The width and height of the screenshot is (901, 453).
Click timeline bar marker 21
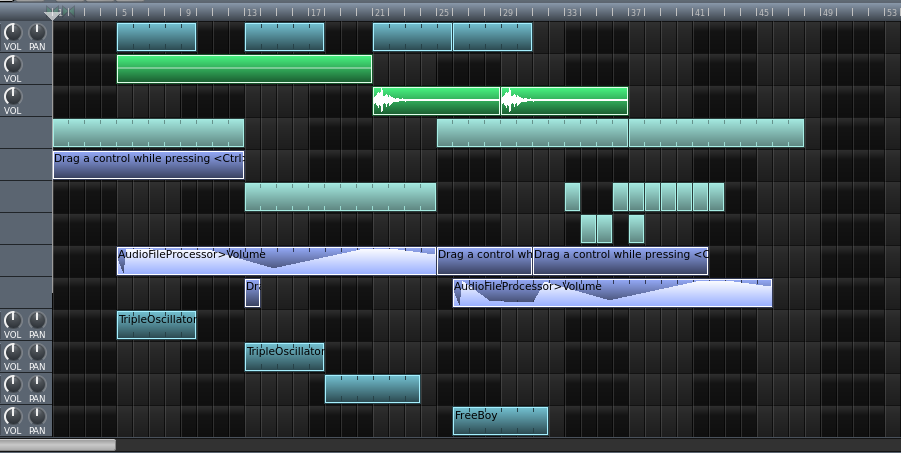380,12
